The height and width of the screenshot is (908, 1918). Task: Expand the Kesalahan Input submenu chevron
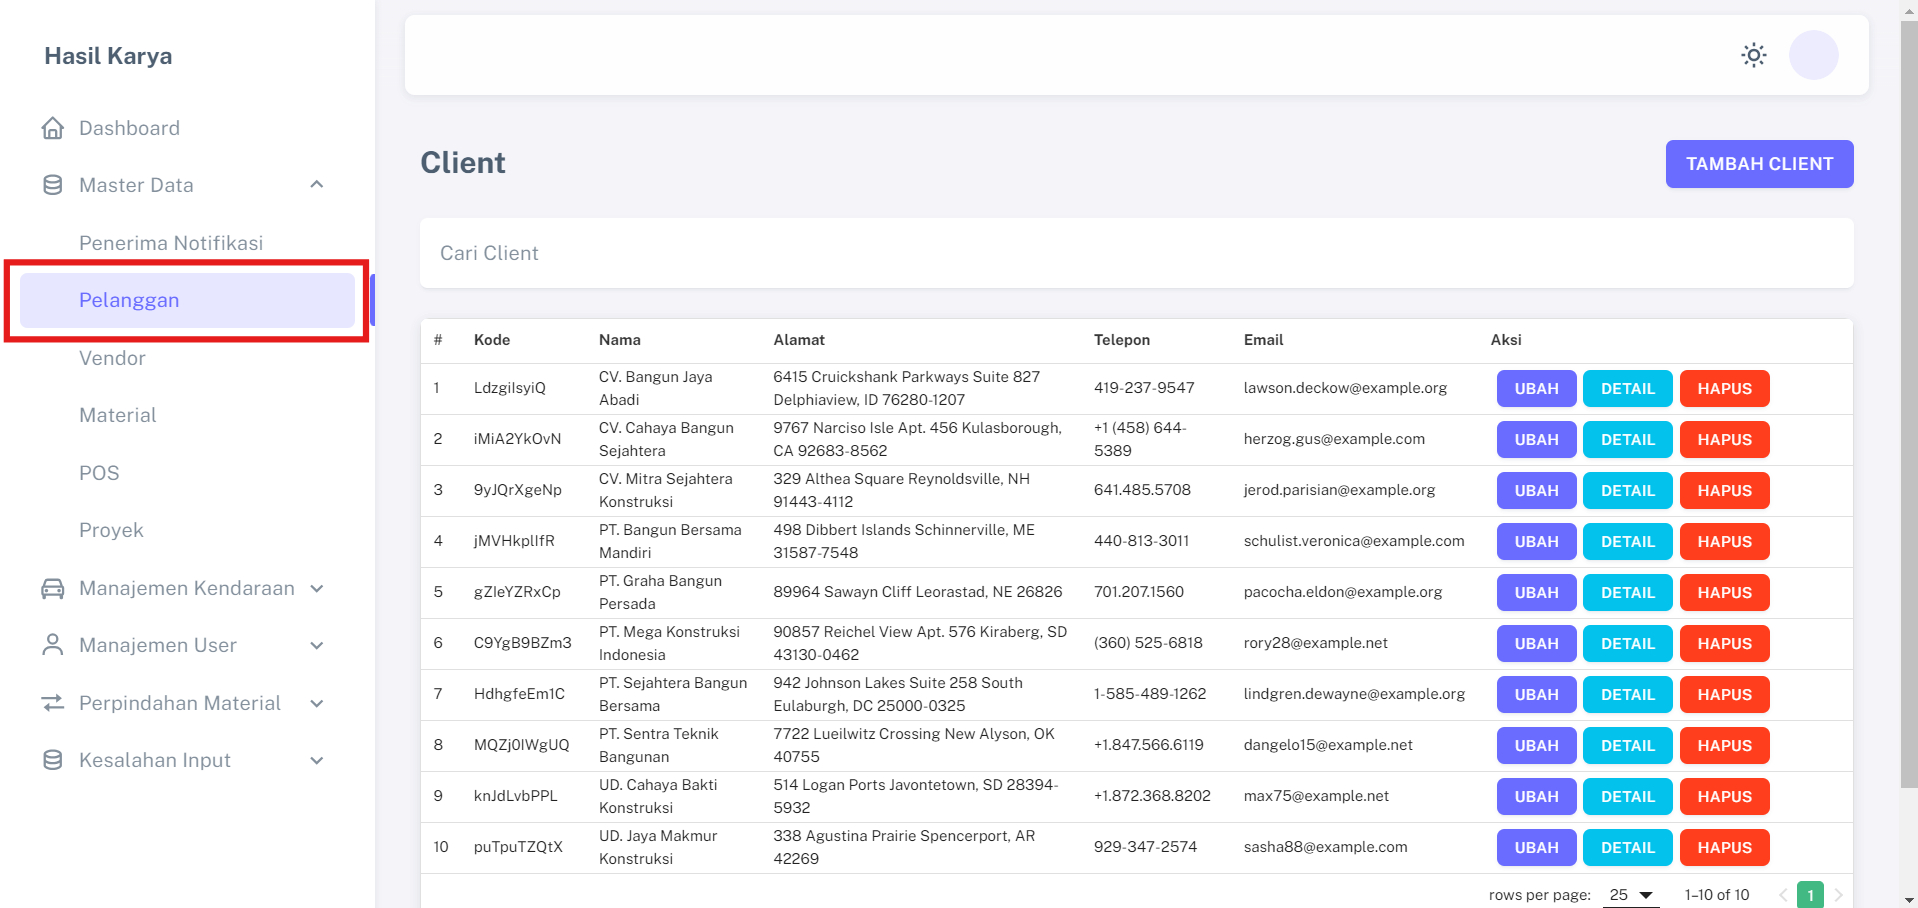317,761
